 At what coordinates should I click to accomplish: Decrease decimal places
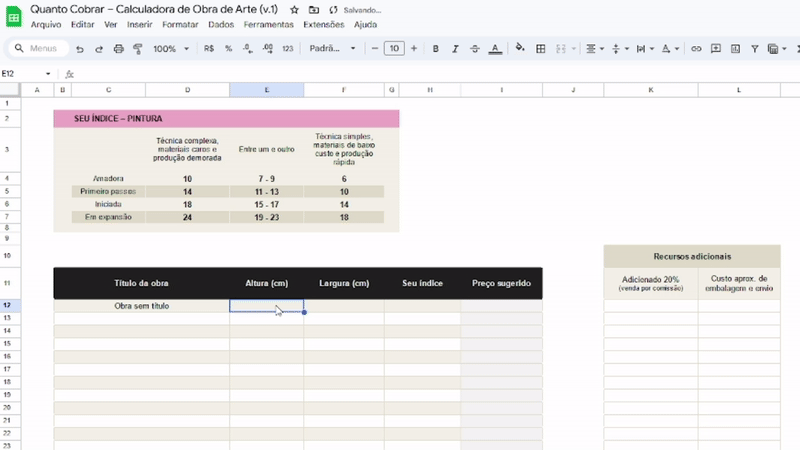[x=247, y=48]
